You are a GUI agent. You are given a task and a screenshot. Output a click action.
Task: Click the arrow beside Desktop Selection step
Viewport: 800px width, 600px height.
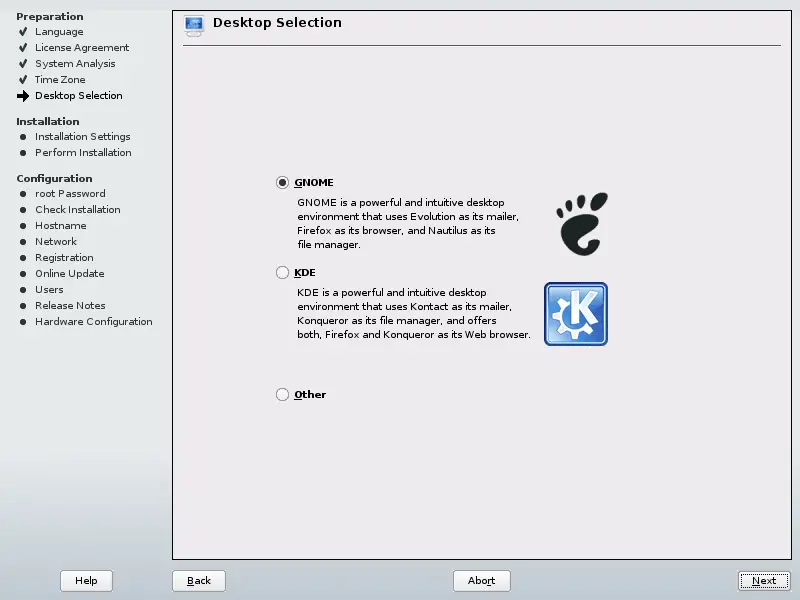[x=23, y=96]
